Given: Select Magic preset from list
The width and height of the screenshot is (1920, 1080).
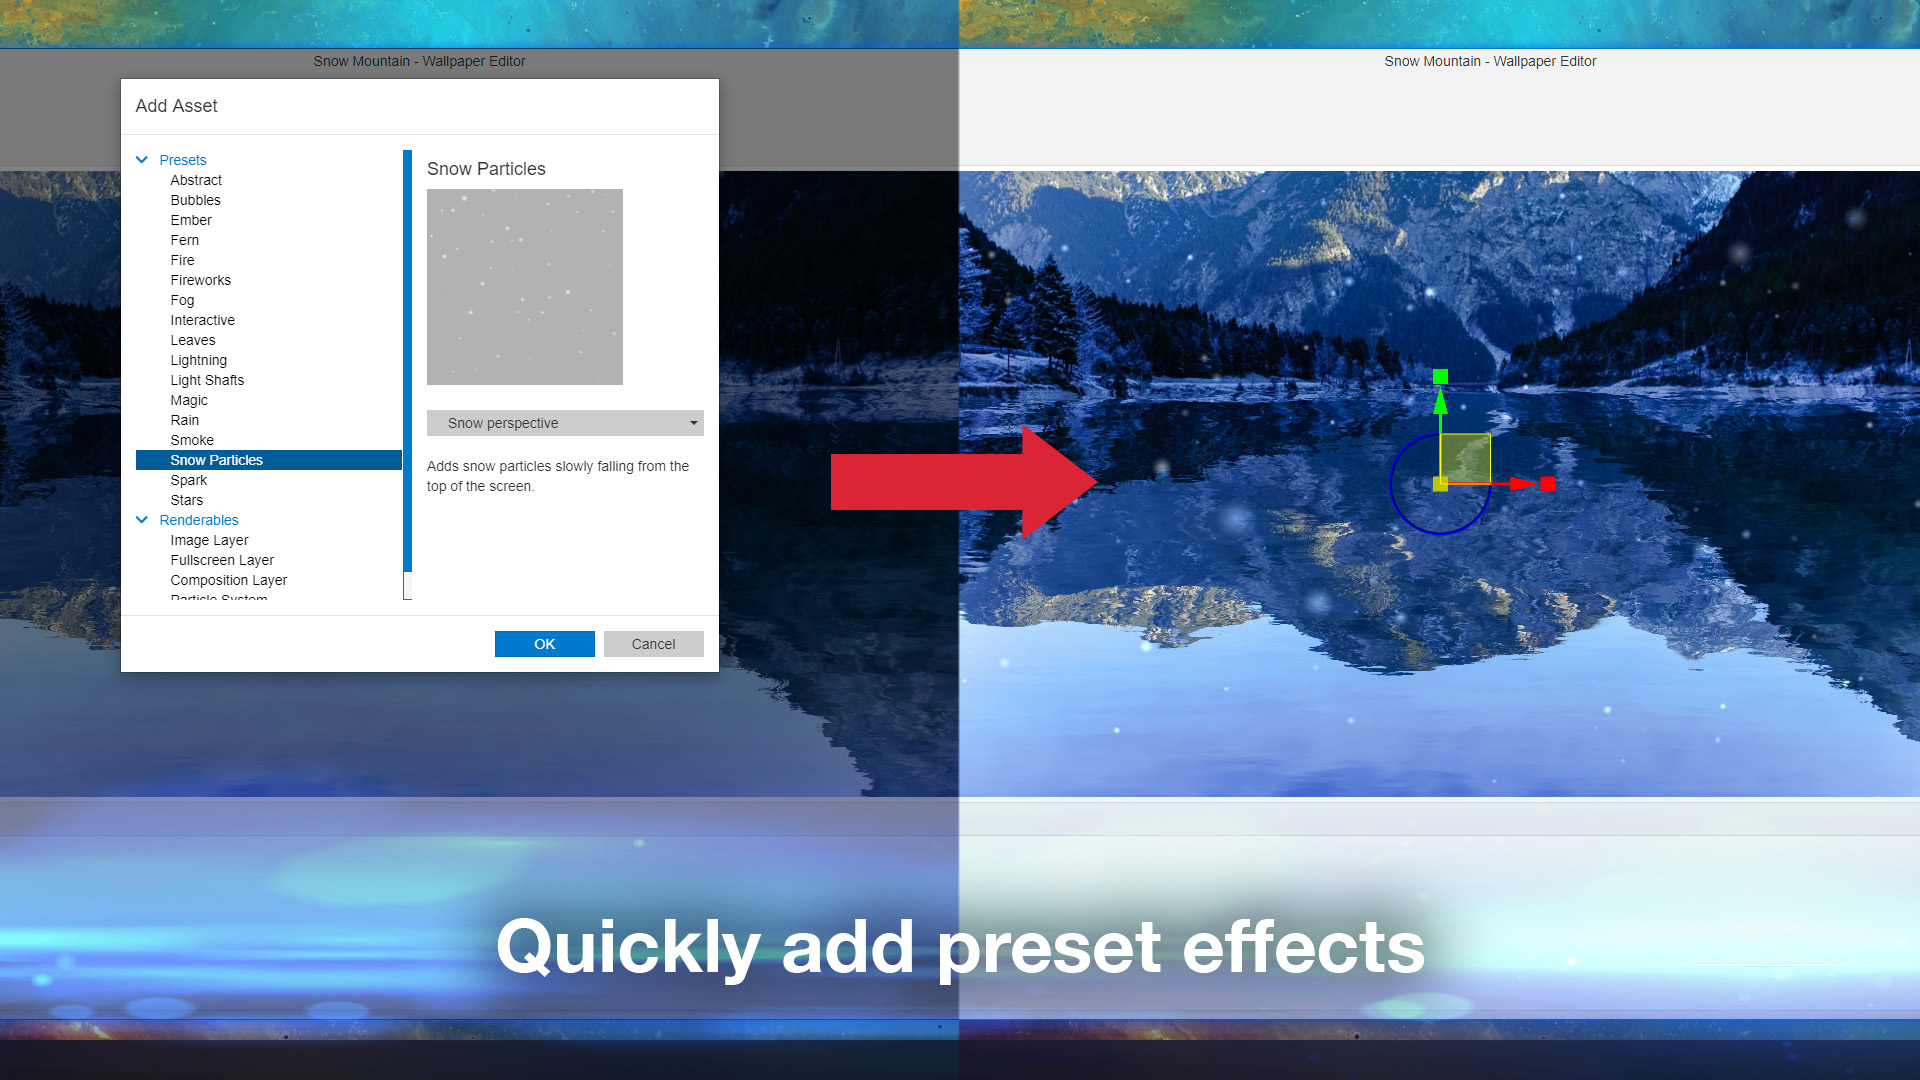Looking at the screenshot, I should 189,400.
